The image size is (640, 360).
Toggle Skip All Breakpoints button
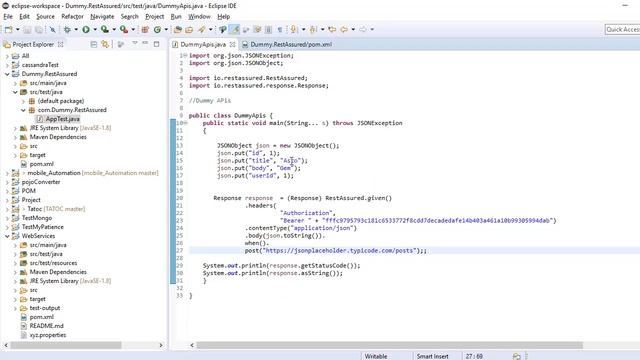click(x=53, y=29)
